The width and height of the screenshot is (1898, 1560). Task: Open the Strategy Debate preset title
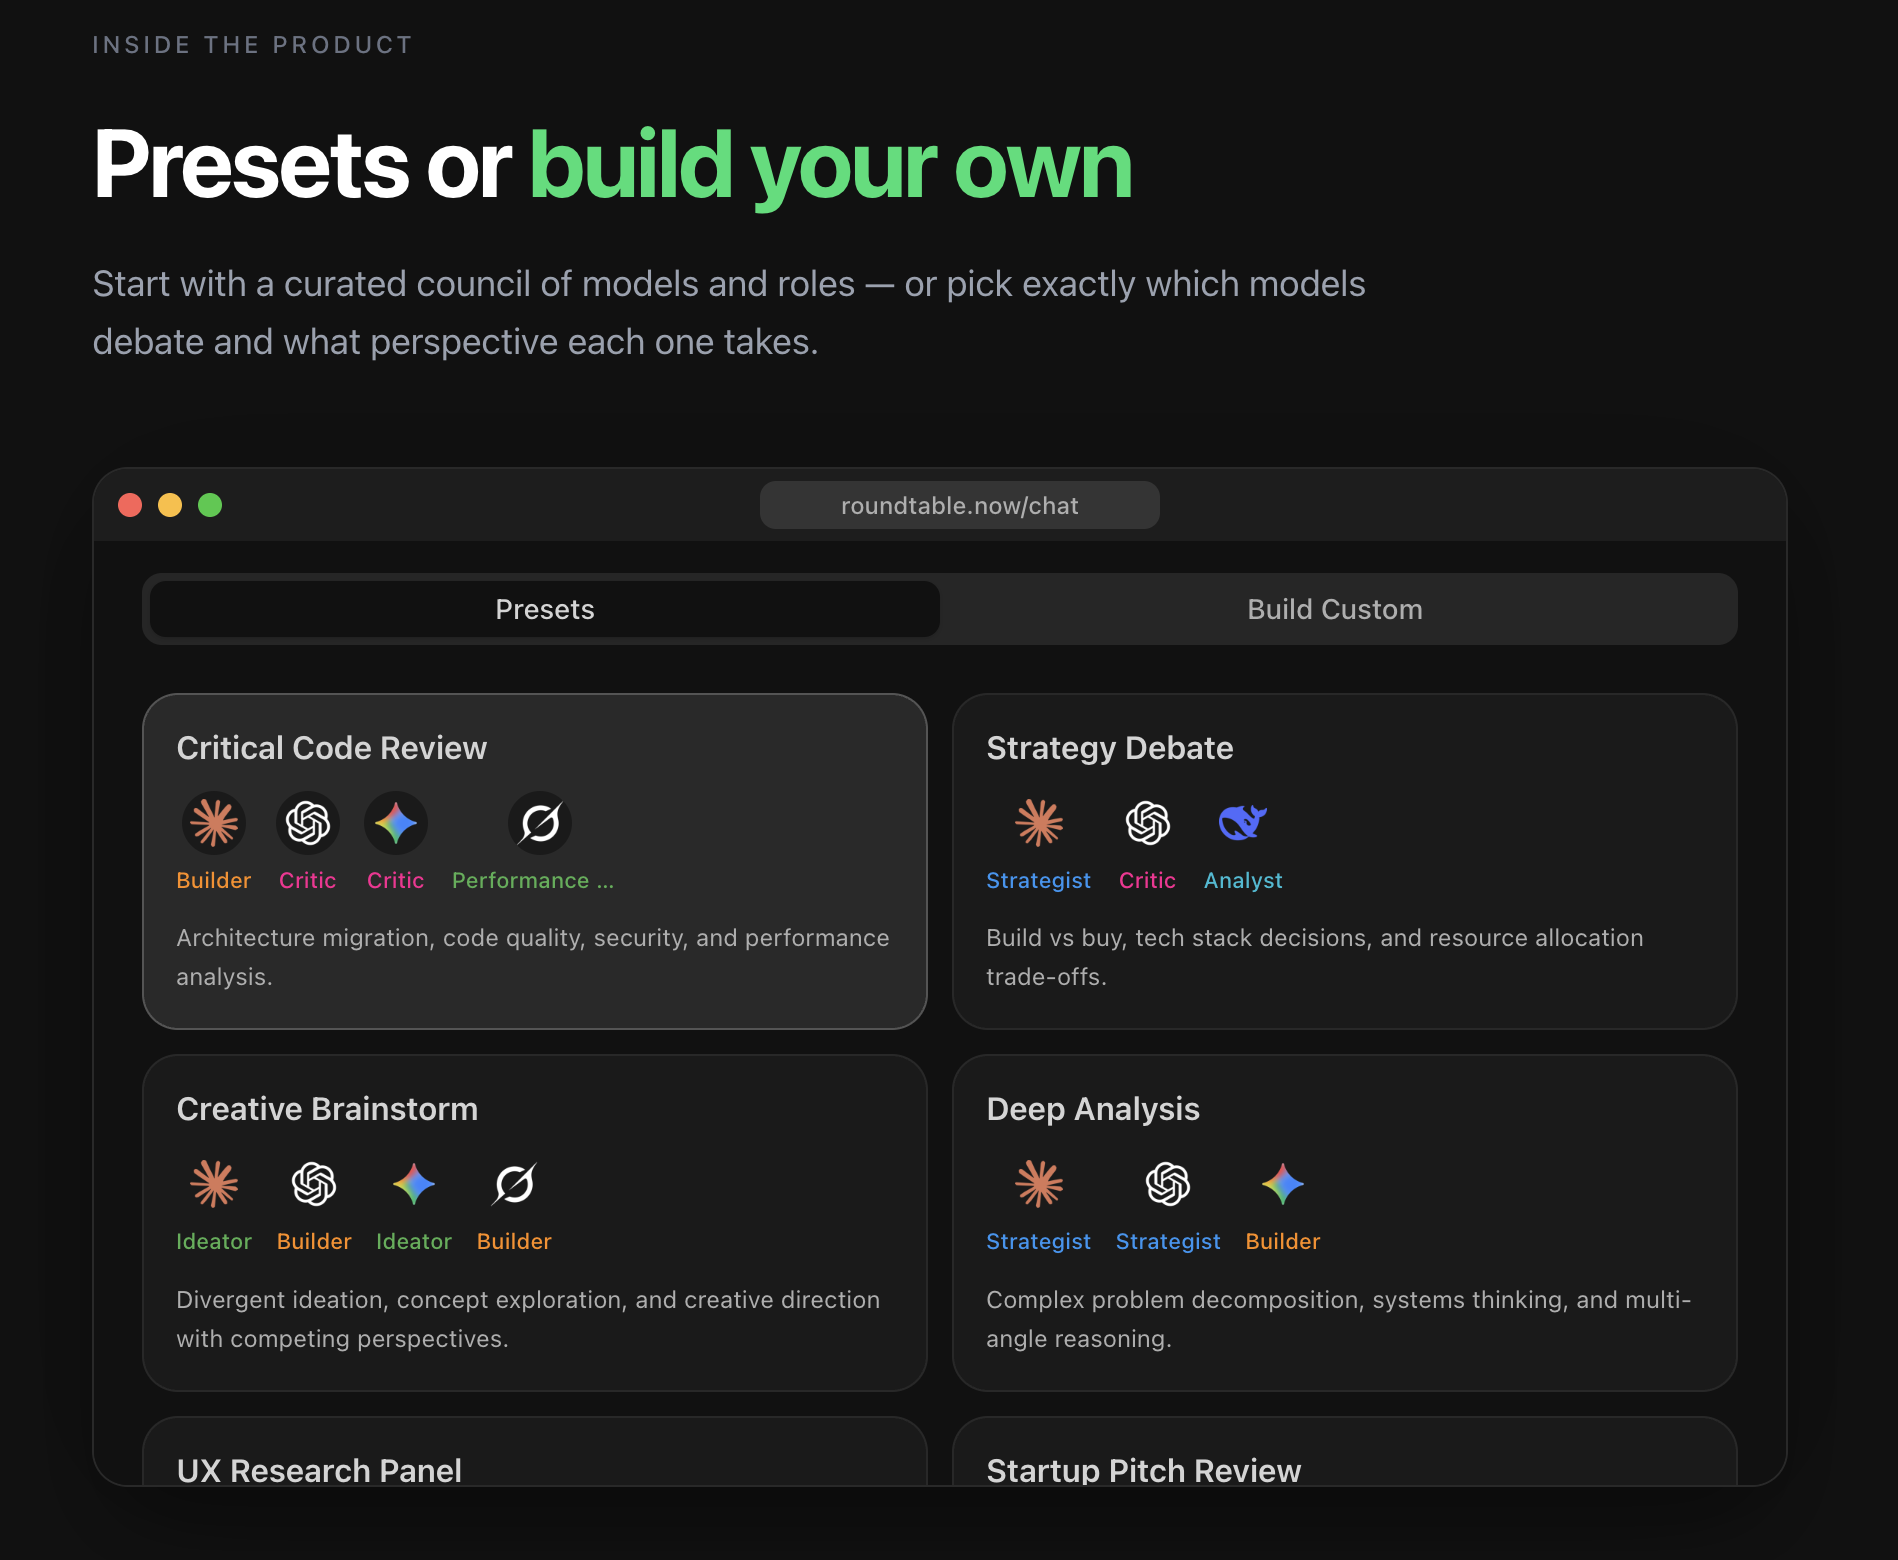pos(1110,748)
